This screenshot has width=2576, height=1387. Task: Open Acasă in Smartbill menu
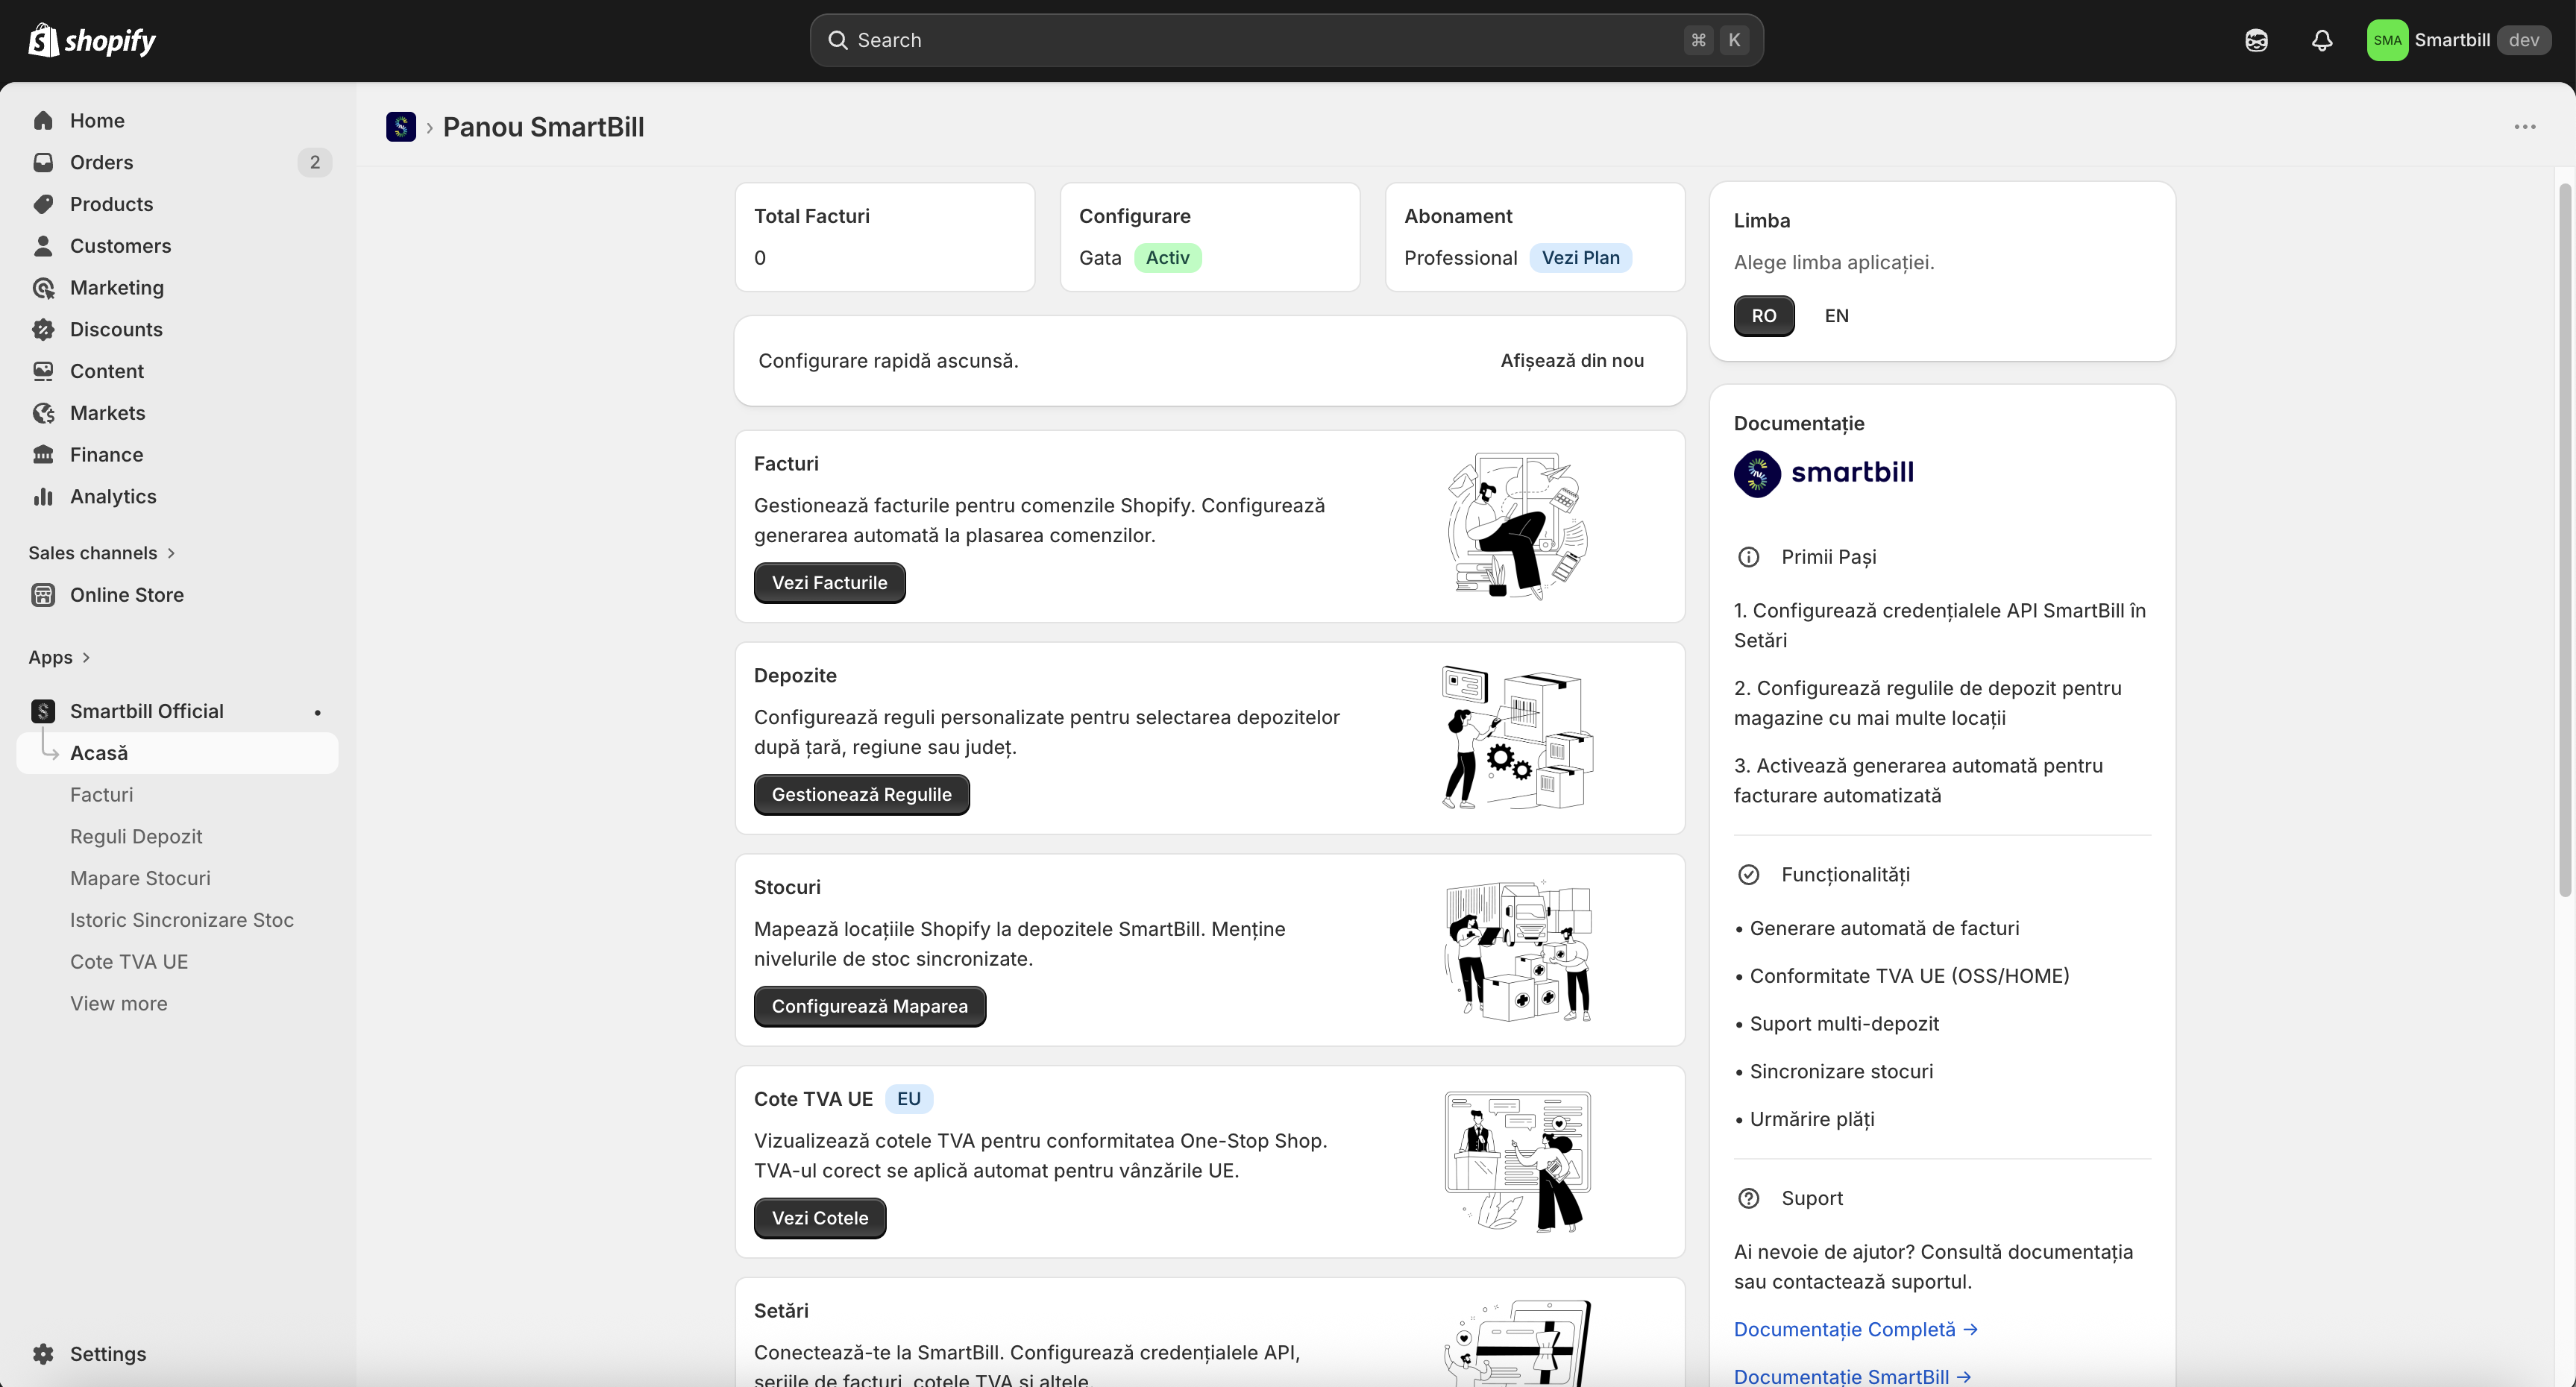coord(177,753)
